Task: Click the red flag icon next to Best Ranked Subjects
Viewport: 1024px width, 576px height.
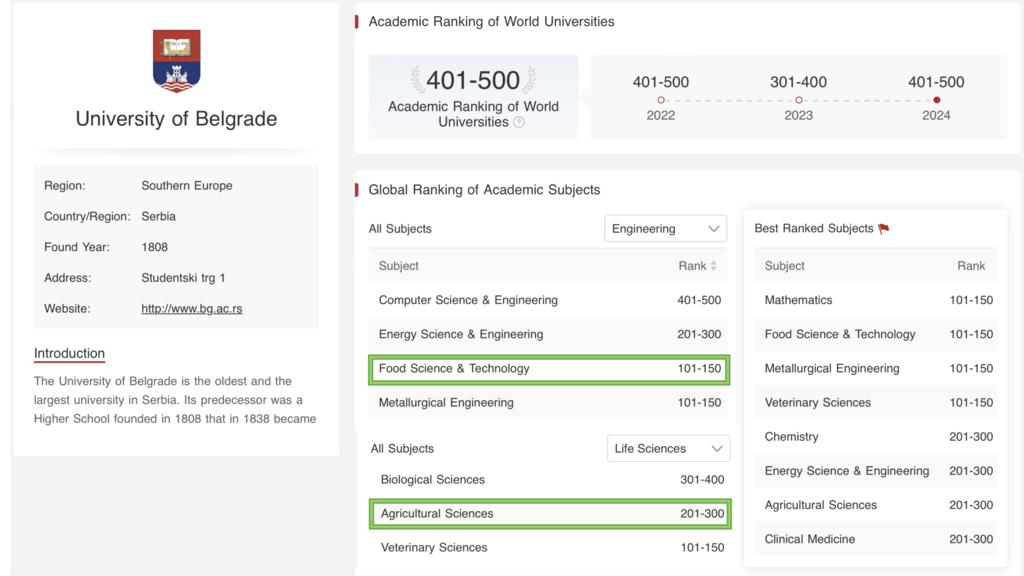Action: (884, 229)
